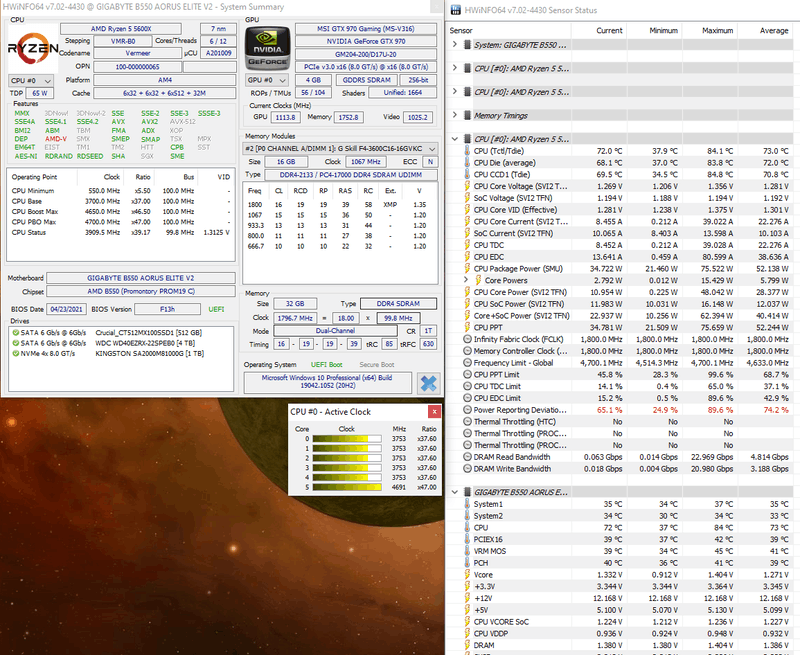Click the blue X close icon in System Summary
800x655 pixels.
pyautogui.click(x=429, y=384)
